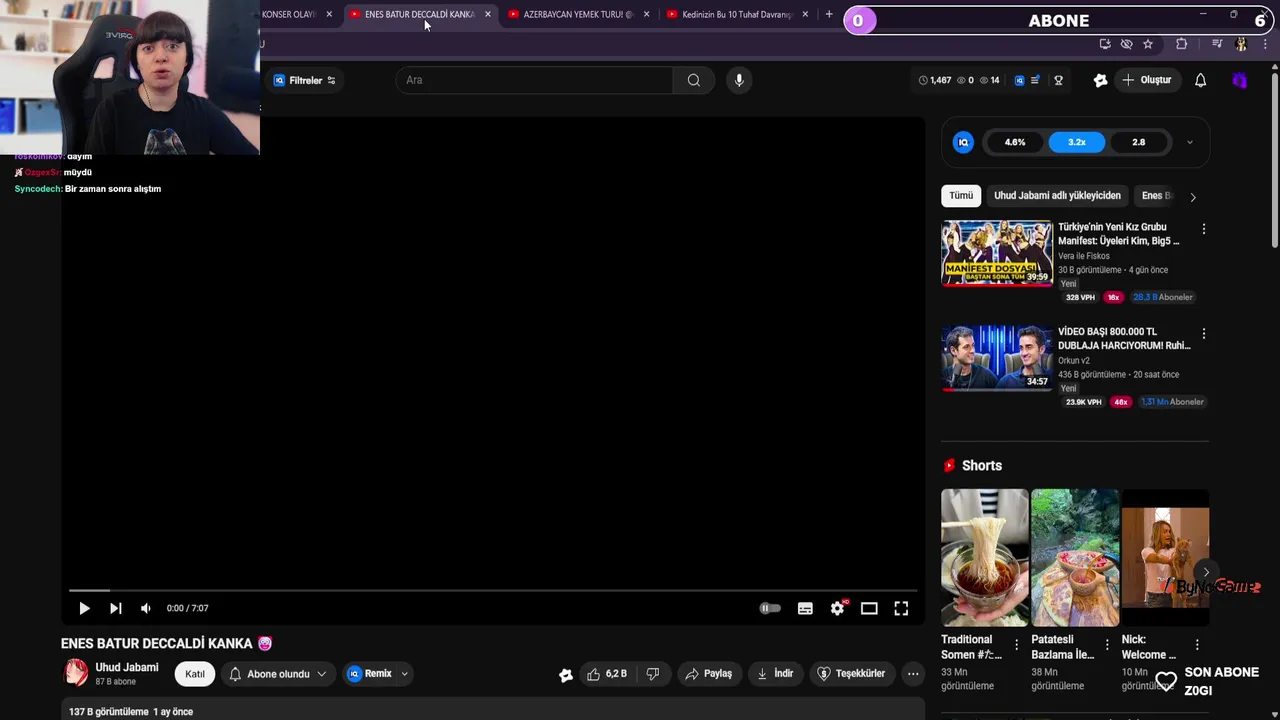Open YouTube notifications bell
1280x720 pixels.
click(x=1200, y=80)
